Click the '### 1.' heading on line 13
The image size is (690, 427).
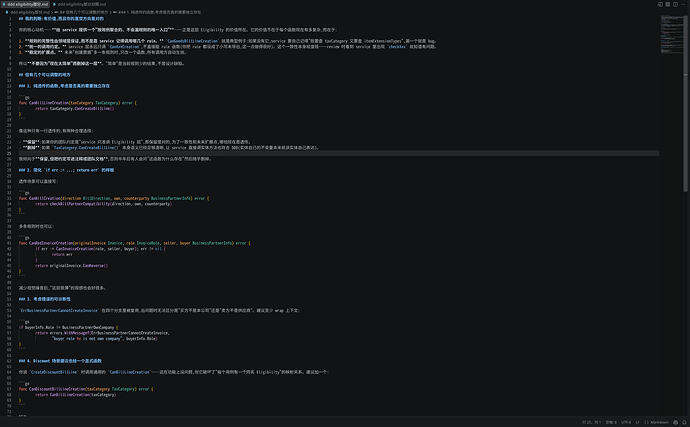64,86
